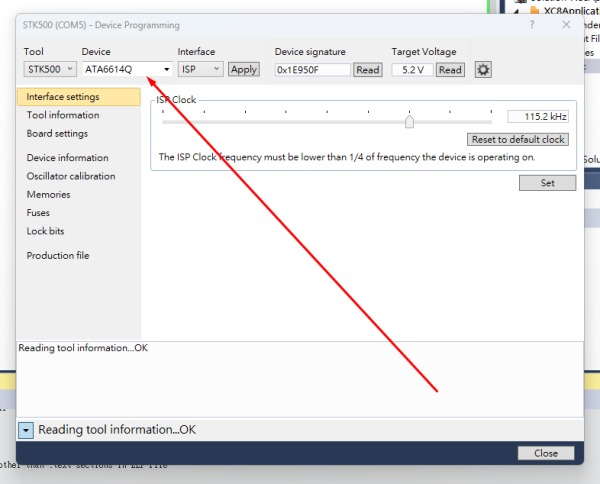The height and width of the screenshot is (484, 600).
Task: Expand the status log dropdown arrow
Action: (x=26, y=430)
